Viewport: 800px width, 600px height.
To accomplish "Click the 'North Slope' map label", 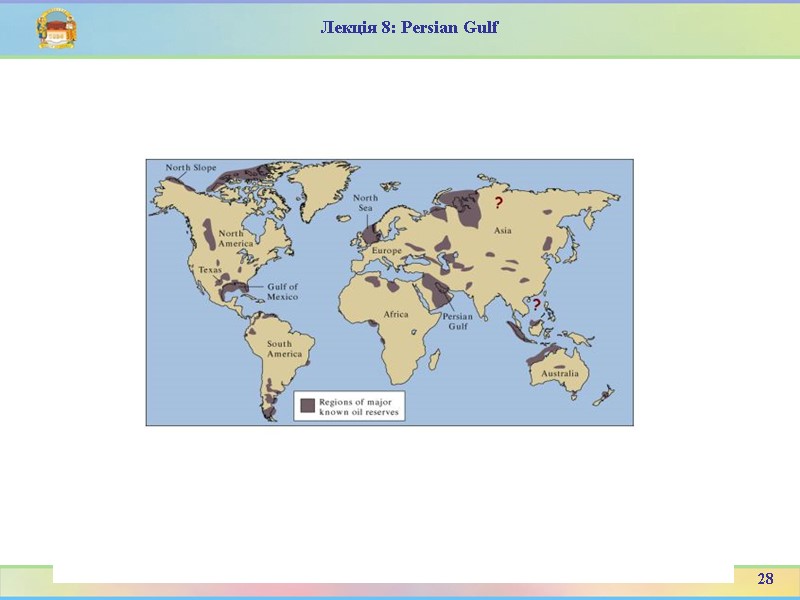I will tap(191, 167).
